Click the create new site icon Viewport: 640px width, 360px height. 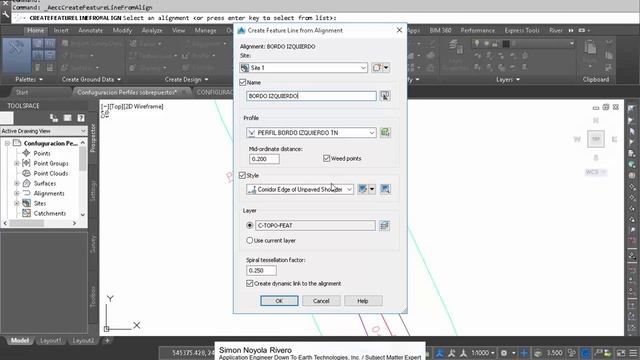[377, 68]
